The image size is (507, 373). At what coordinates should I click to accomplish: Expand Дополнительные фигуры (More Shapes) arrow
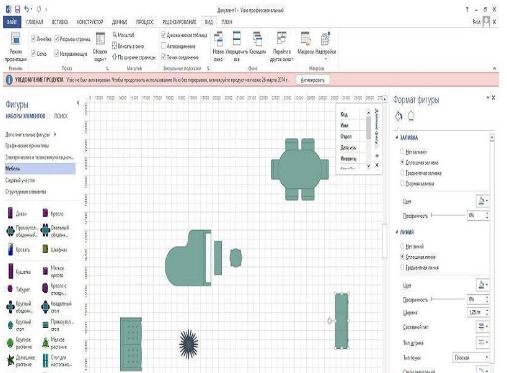click(55, 135)
